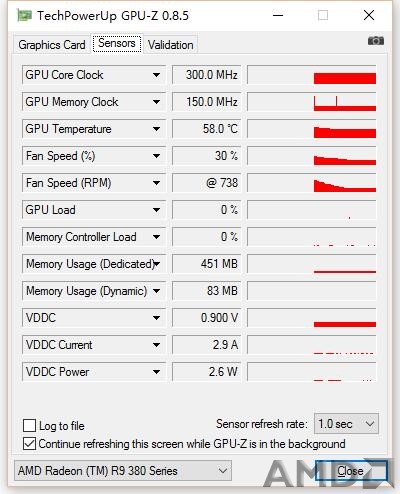This screenshot has height=494, width=400.
Task: Open Fan Speed (RPM) dropdown arrow
Action: (x=156, y=183)
